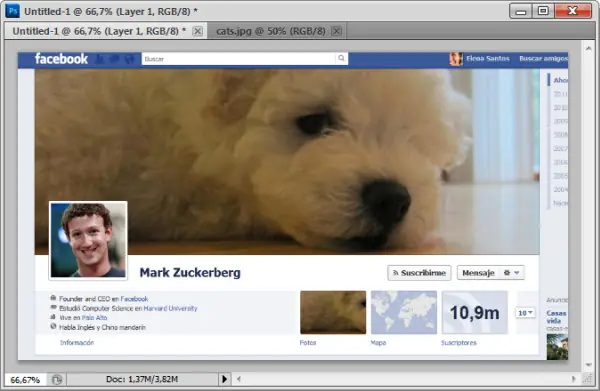Open Facebook friend requests icon

100,59
